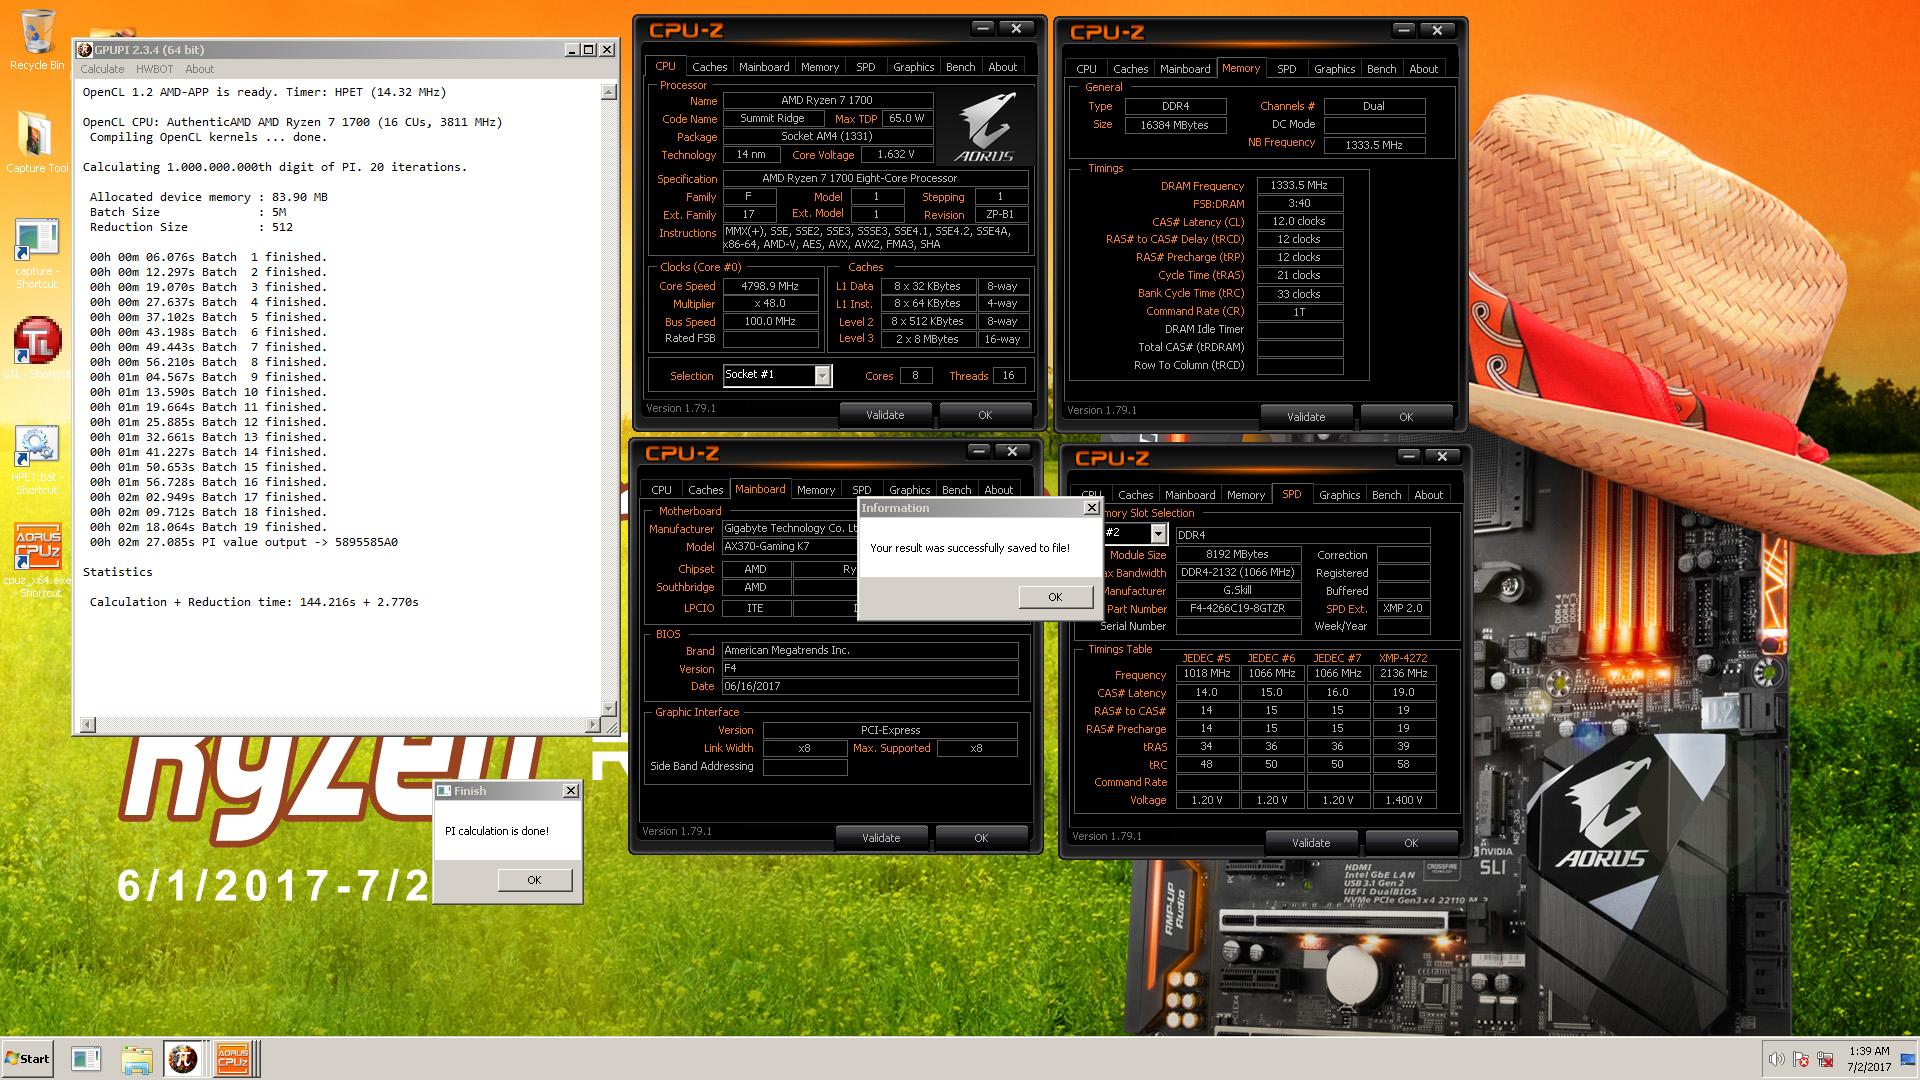Click the XMP-4272 frequency 2136 MHz cell
Image resolution: width=1920 pixels, height=1080 pixels.
tap(1403, 674)
